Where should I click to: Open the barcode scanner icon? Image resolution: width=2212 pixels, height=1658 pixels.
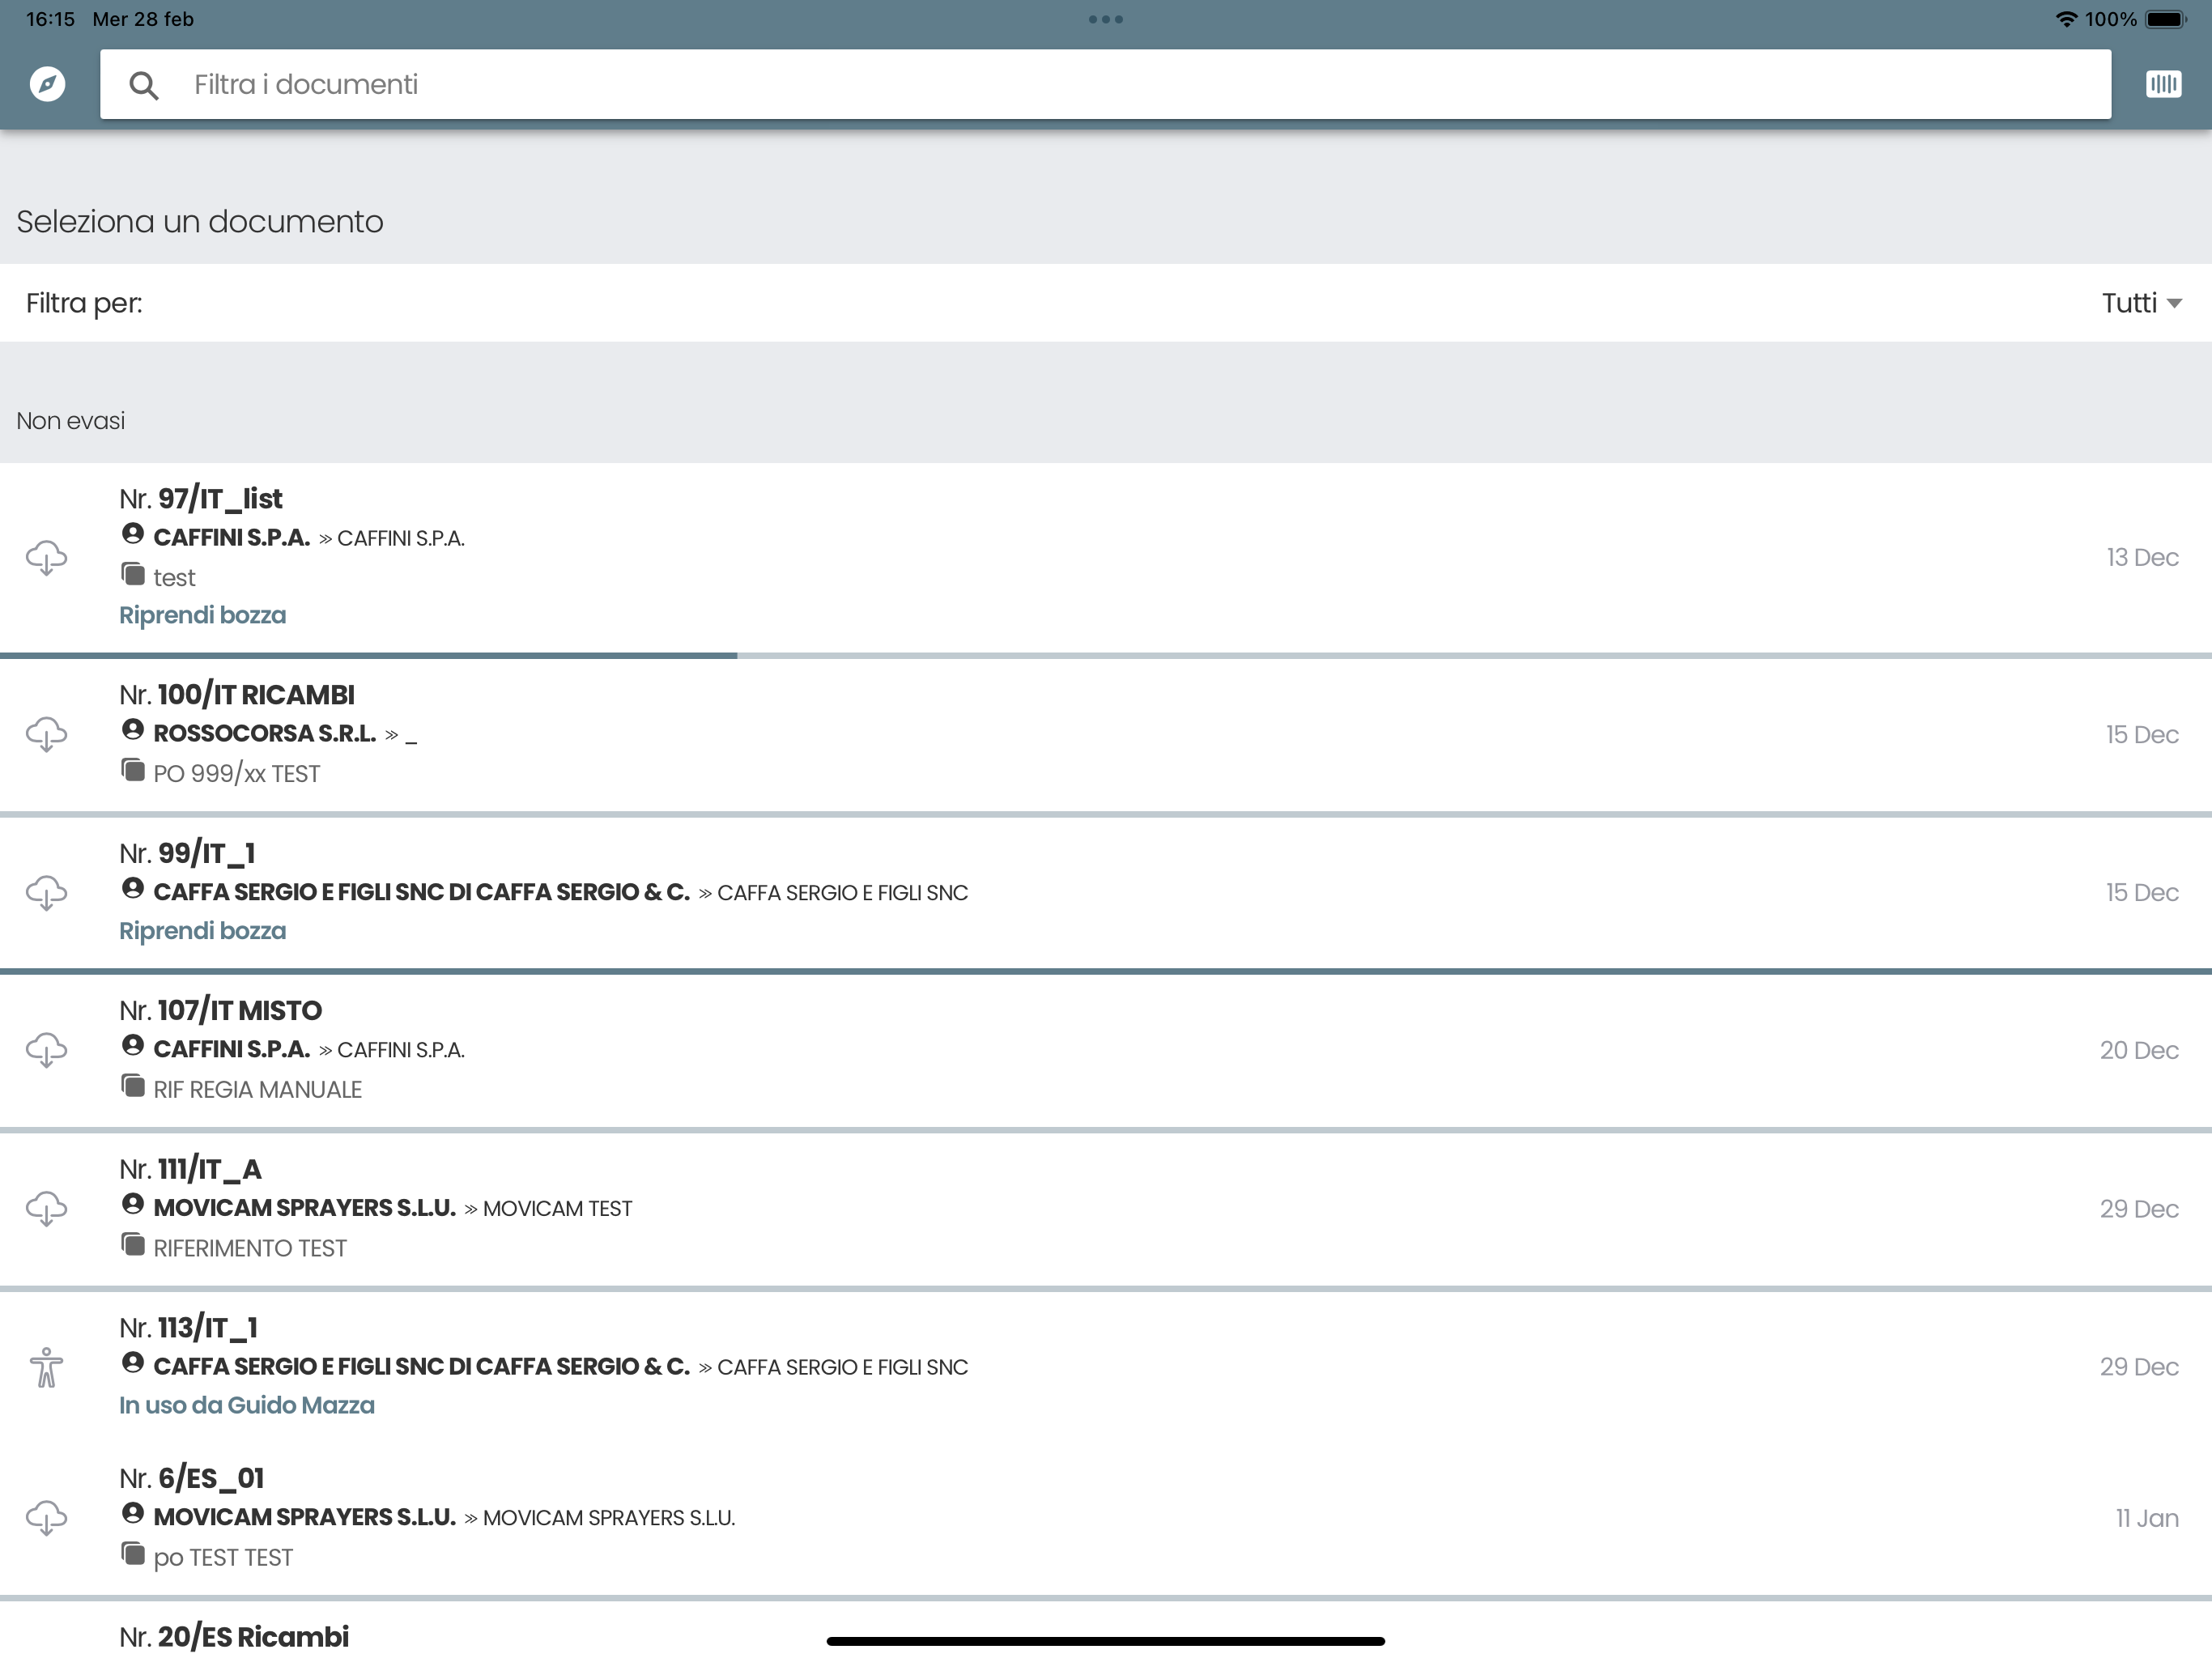(x=2163, y=84)
